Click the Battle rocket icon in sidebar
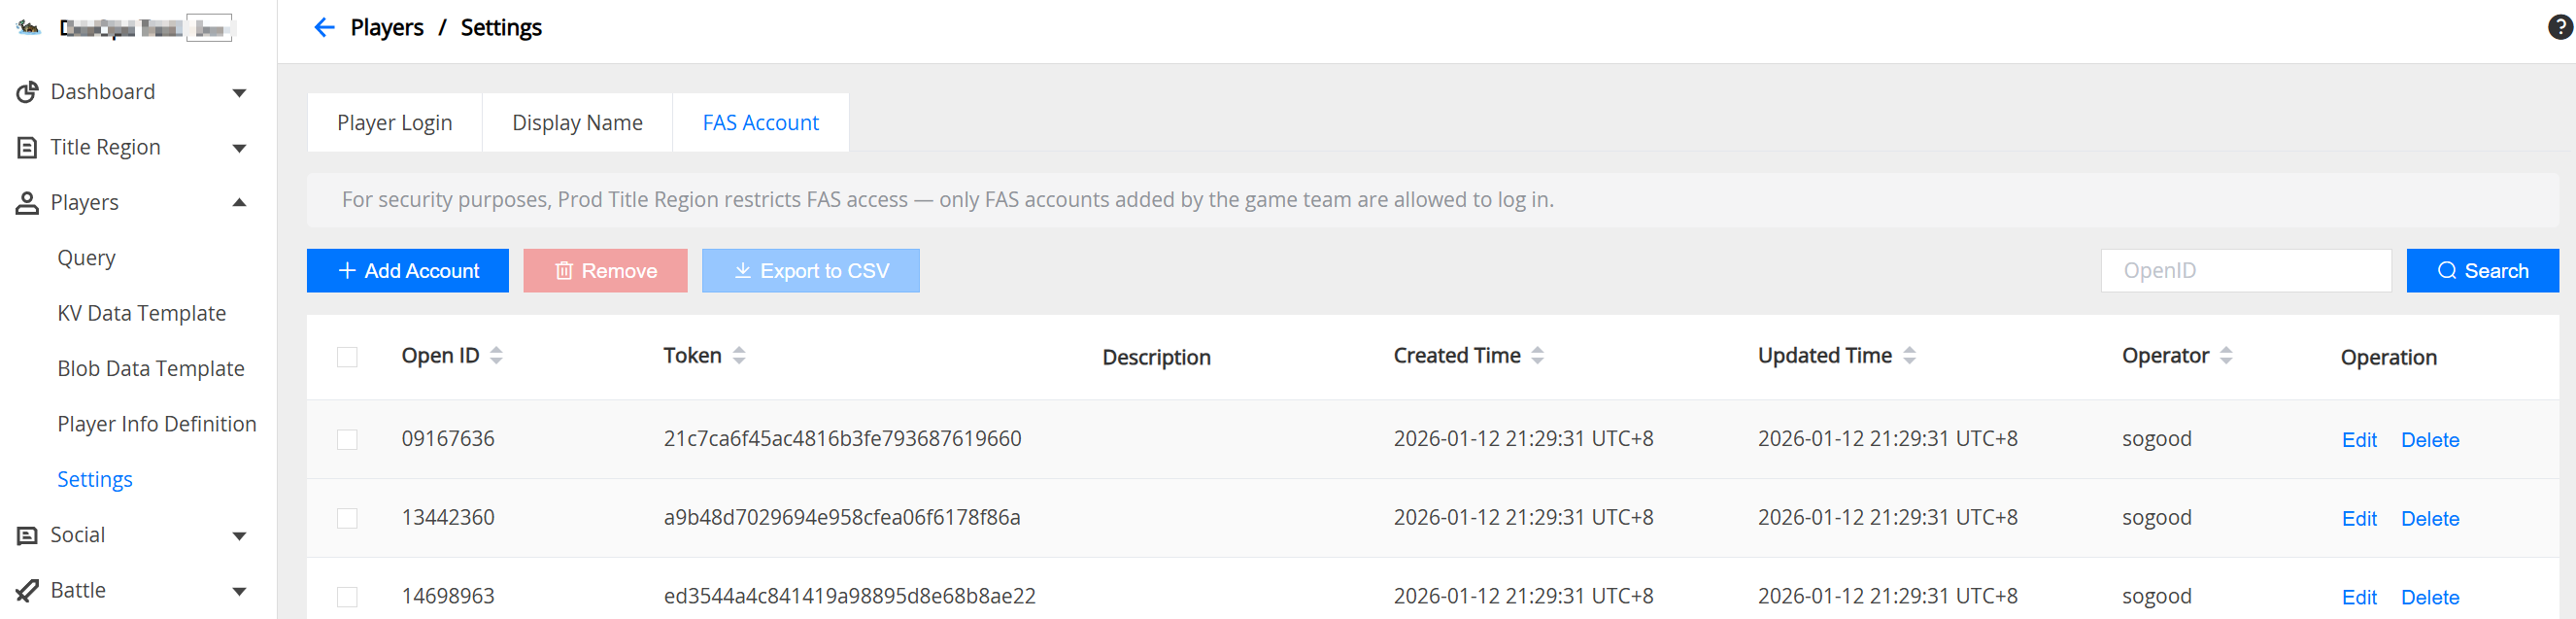This screenshot has width=2576, height=619. pos(27,591)
